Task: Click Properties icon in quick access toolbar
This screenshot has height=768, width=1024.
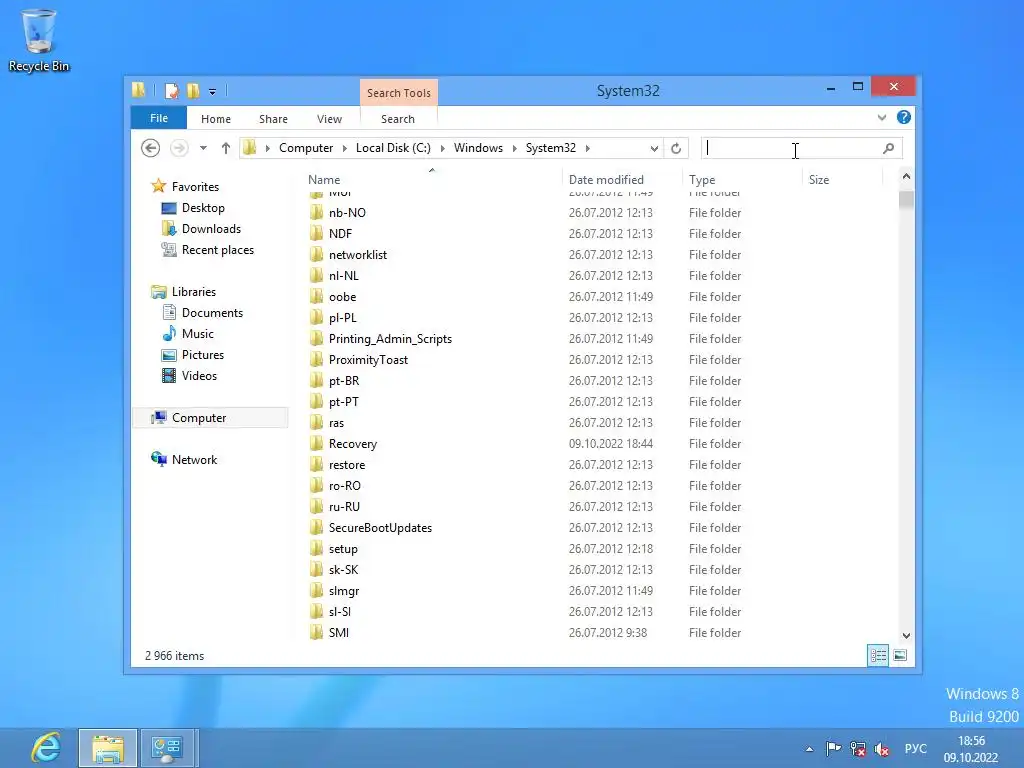Action: coord(172,91)
